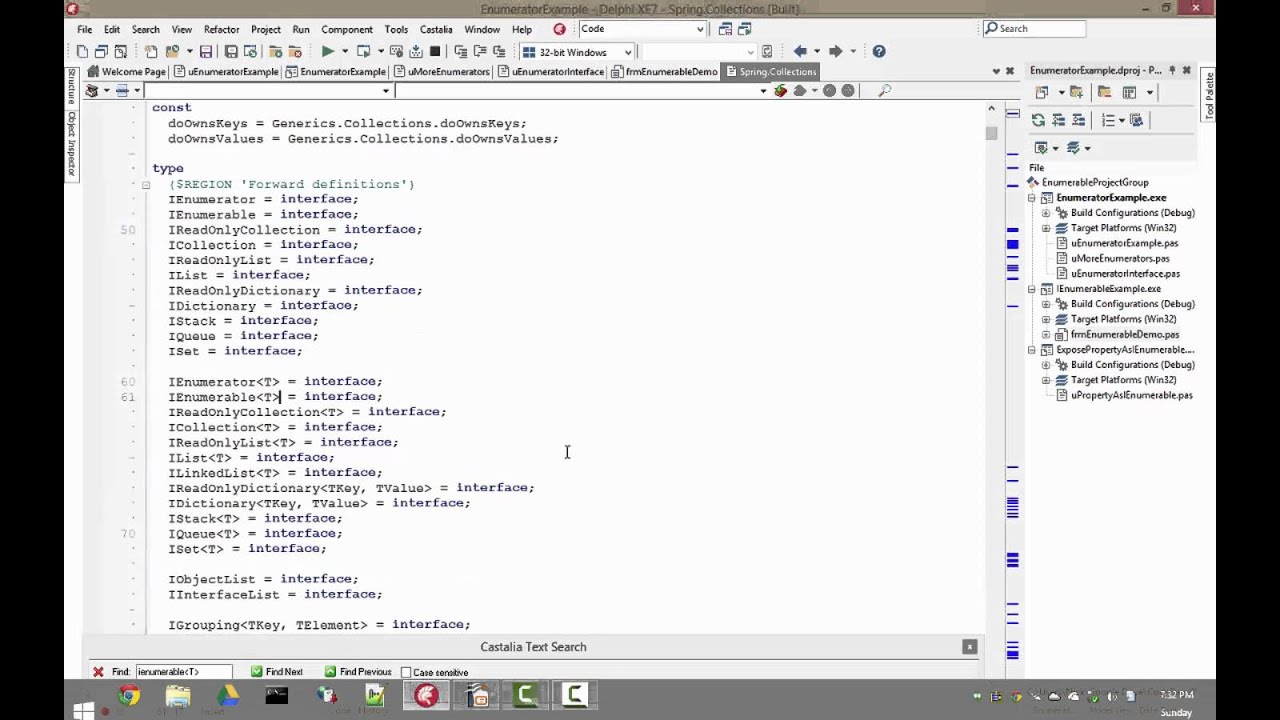The height and width of the screenshot is (720, 1280).
Task: Collapse the ExposePropertyAsIEnumerable project node
Action: pyautogui.click(x=1032, y=350)
